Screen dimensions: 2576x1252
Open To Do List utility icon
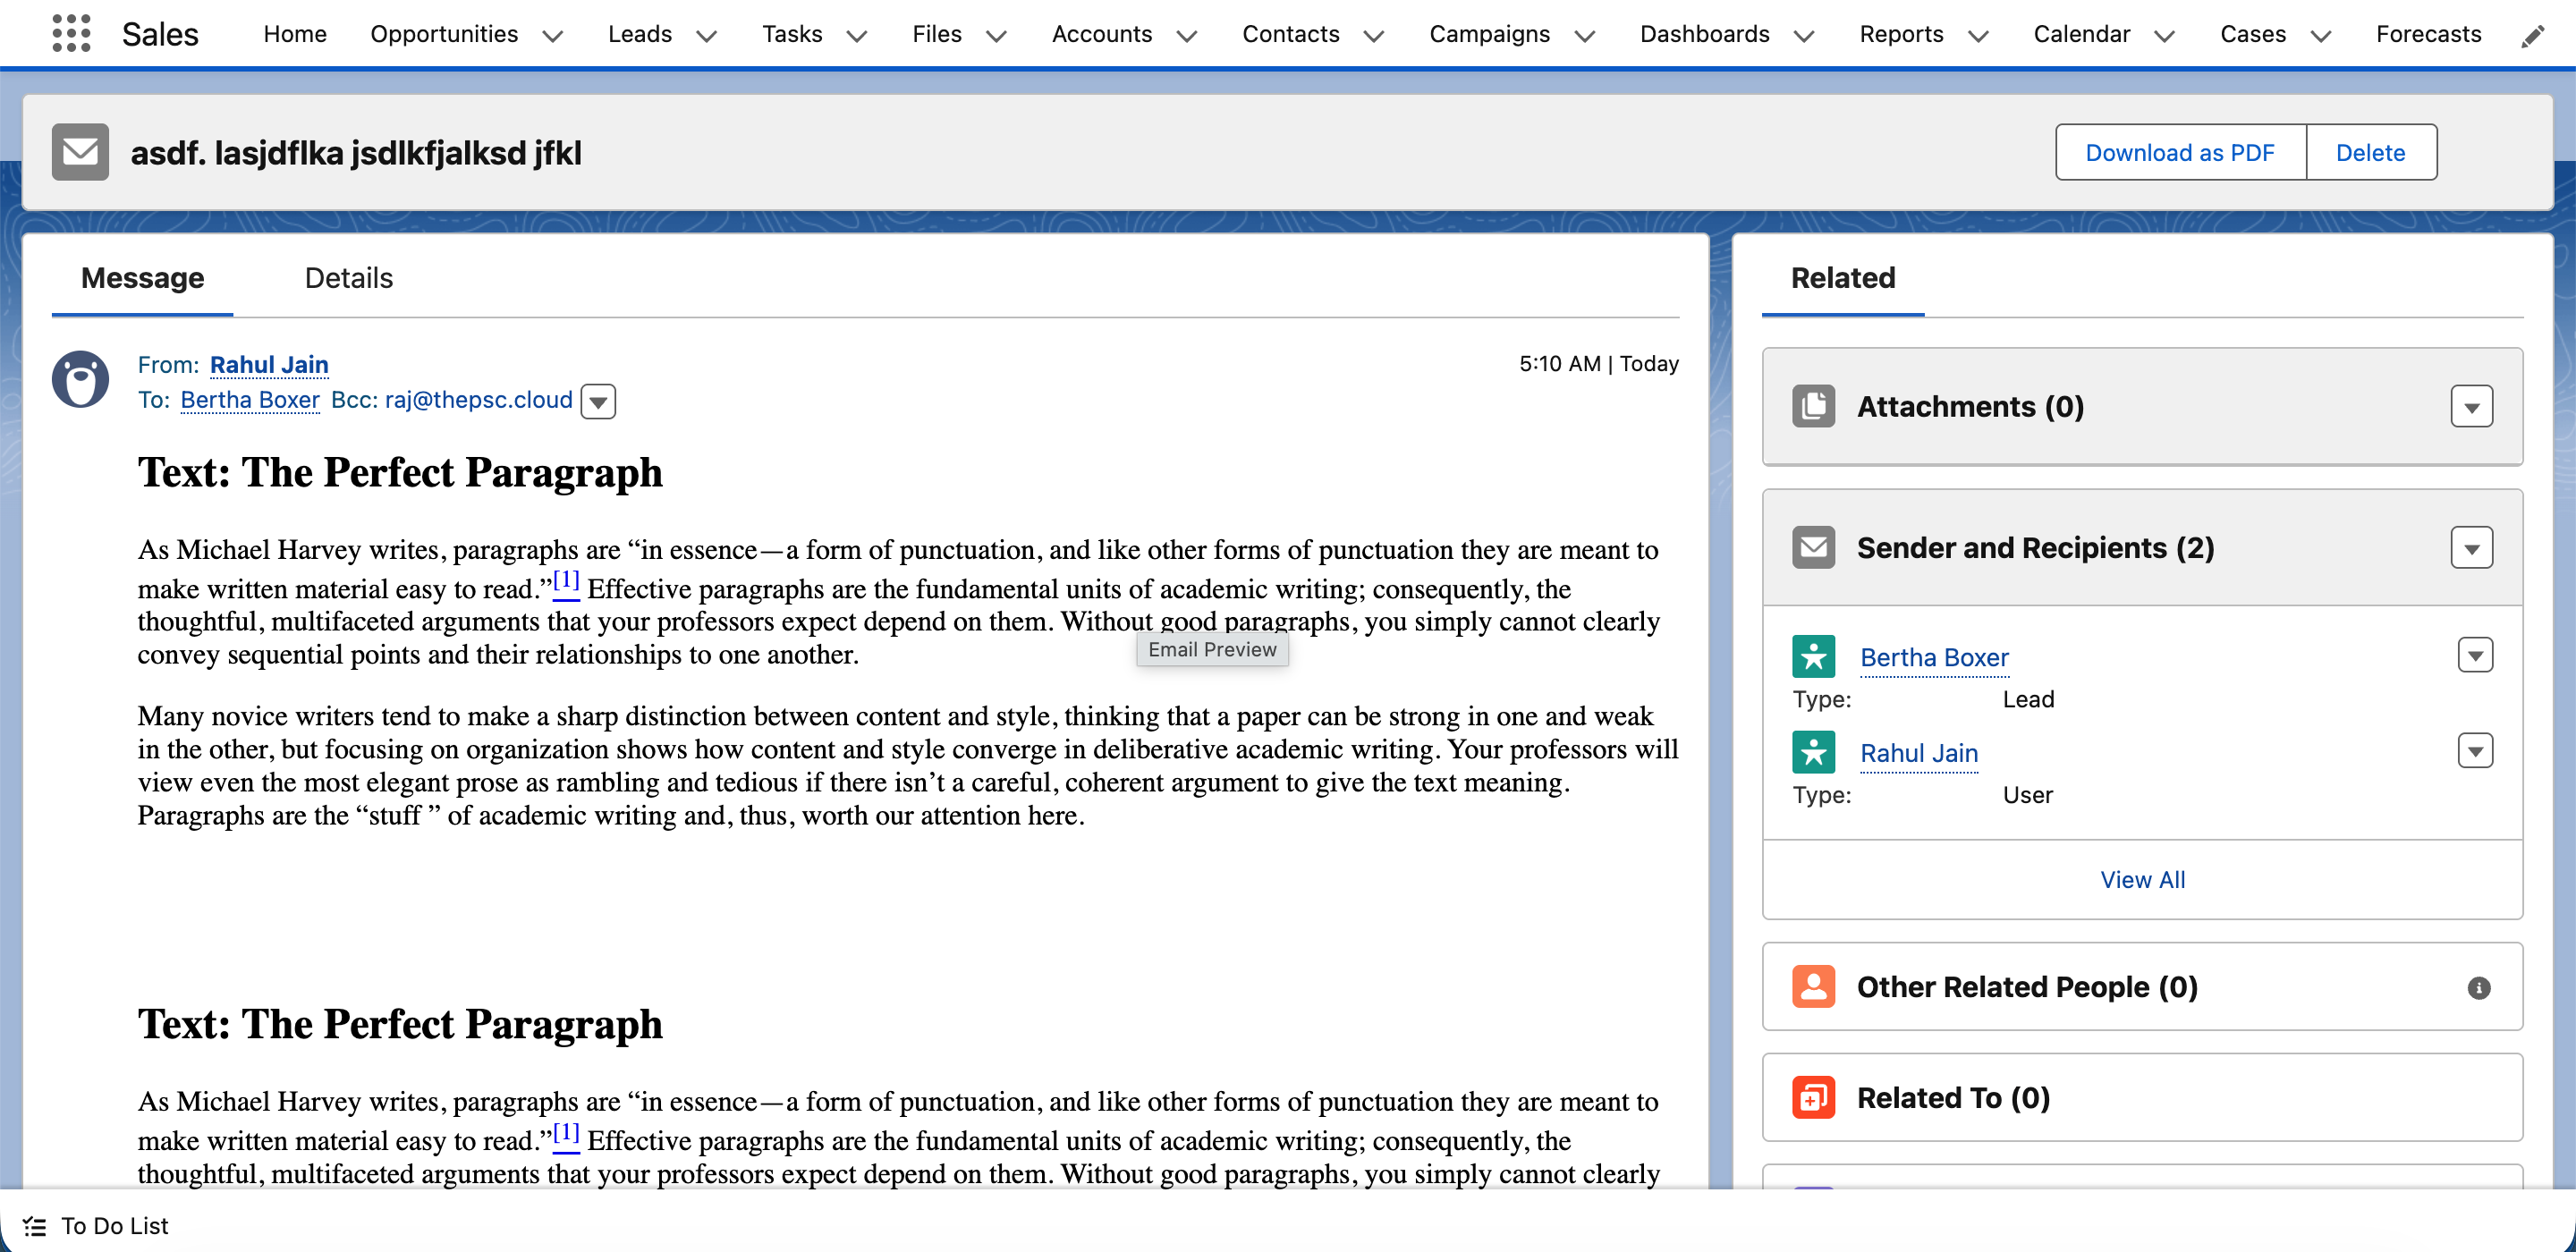click(35, 1226)
